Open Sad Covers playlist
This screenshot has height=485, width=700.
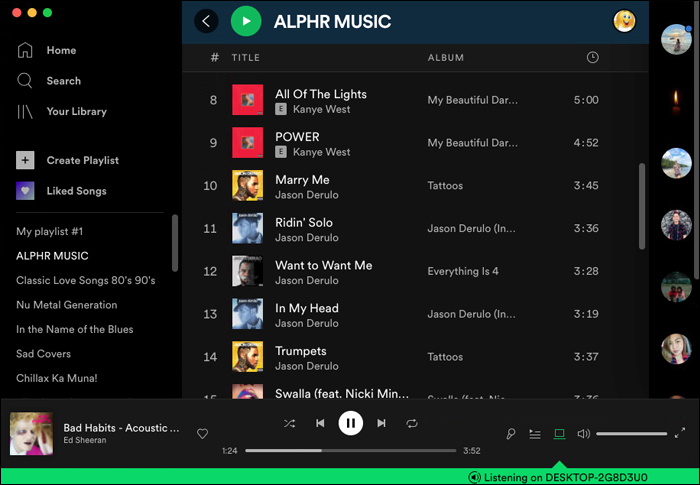[x=43, y=354]
